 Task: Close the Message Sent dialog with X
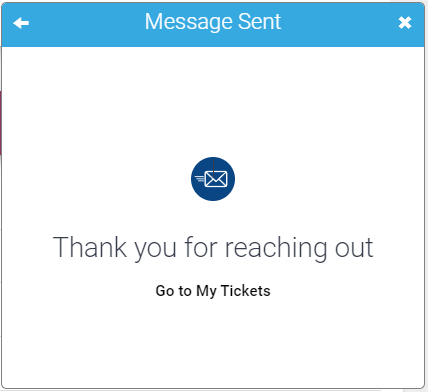tap(405, 23)
